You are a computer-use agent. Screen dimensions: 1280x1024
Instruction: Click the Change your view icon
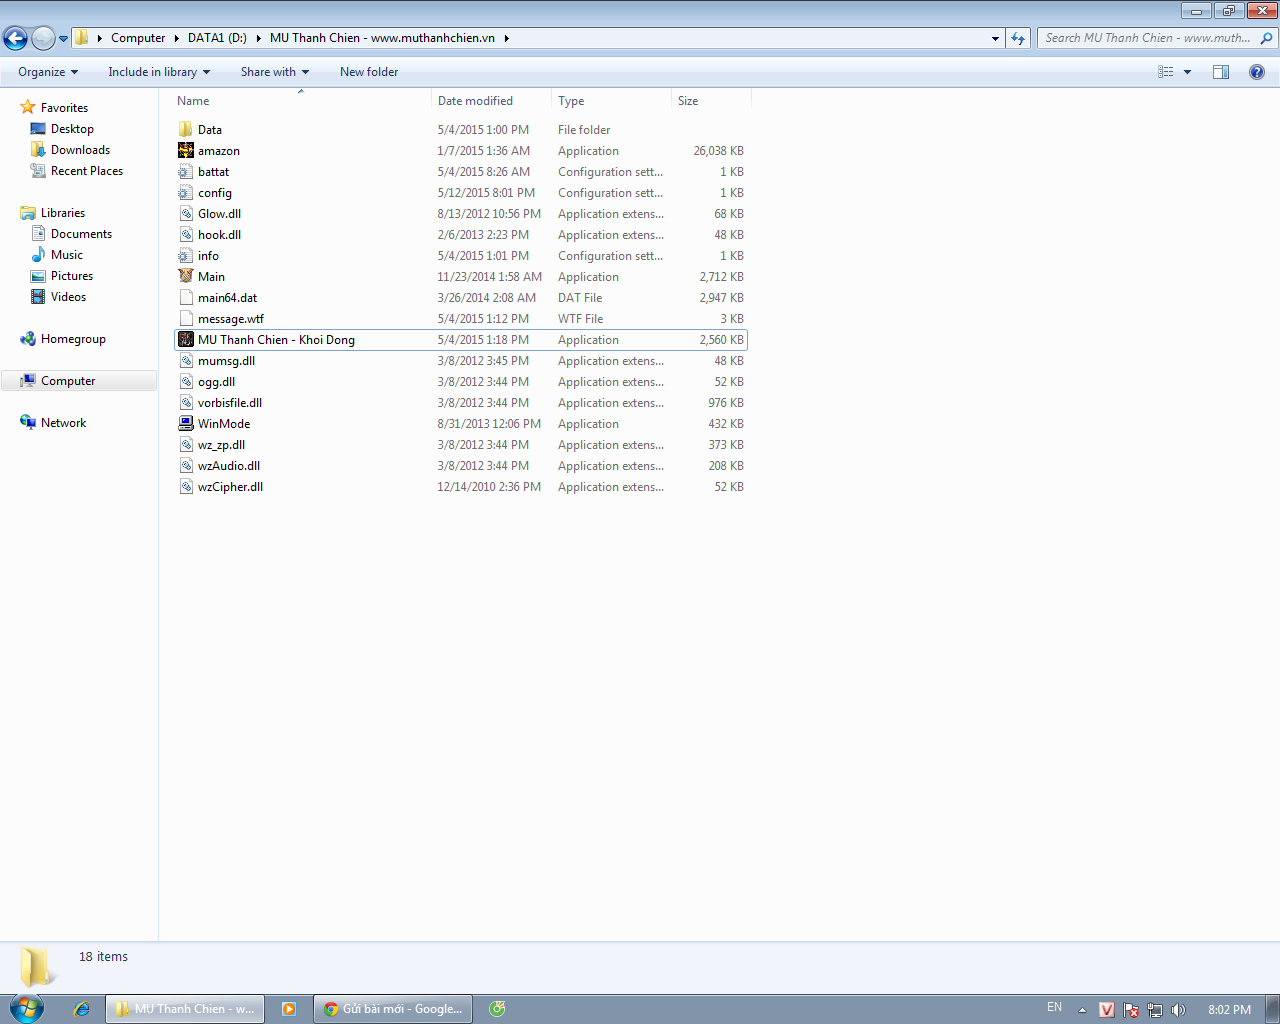coord(1166,72)
